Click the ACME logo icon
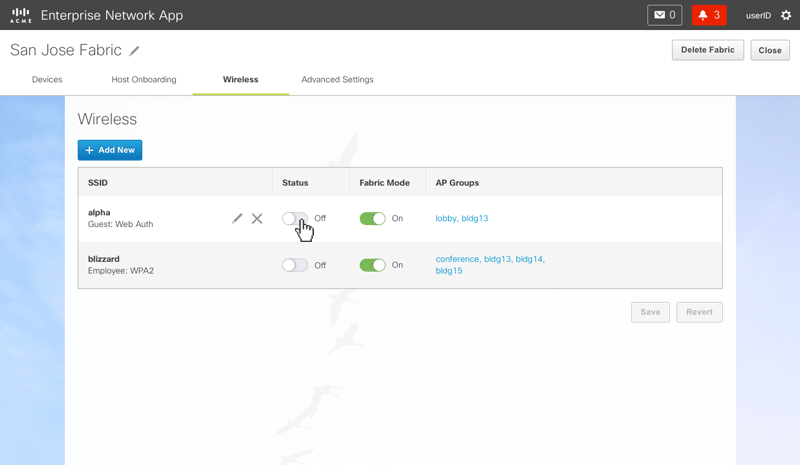Image resolution: width=800 pixels, height=465 pixels. pos(20,15)
